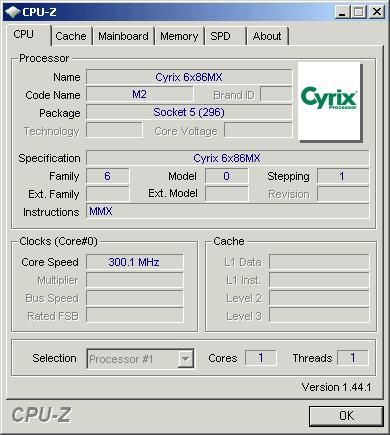Click the Package field Socket 5 (296)
The height and width of the screenshot is (435, 390).
189,112
